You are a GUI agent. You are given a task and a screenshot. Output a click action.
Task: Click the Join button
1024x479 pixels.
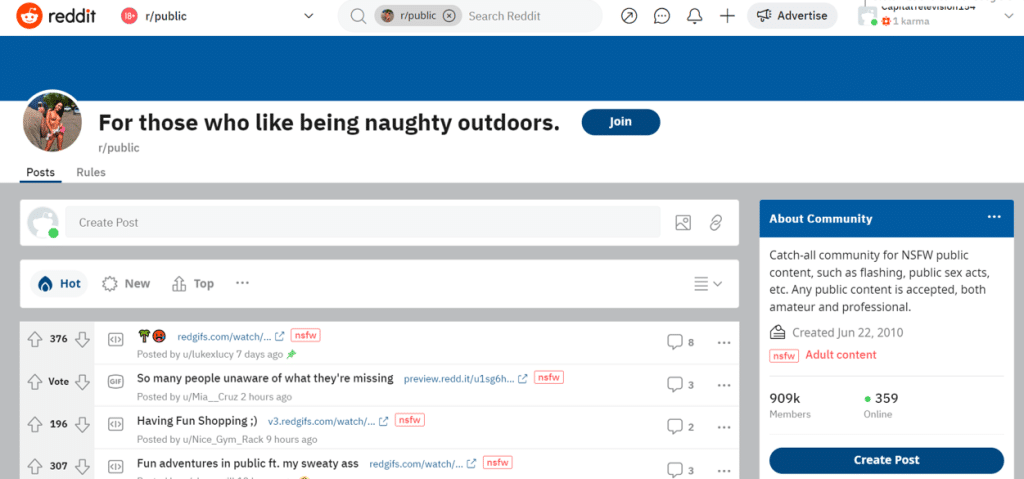point(620,122)
